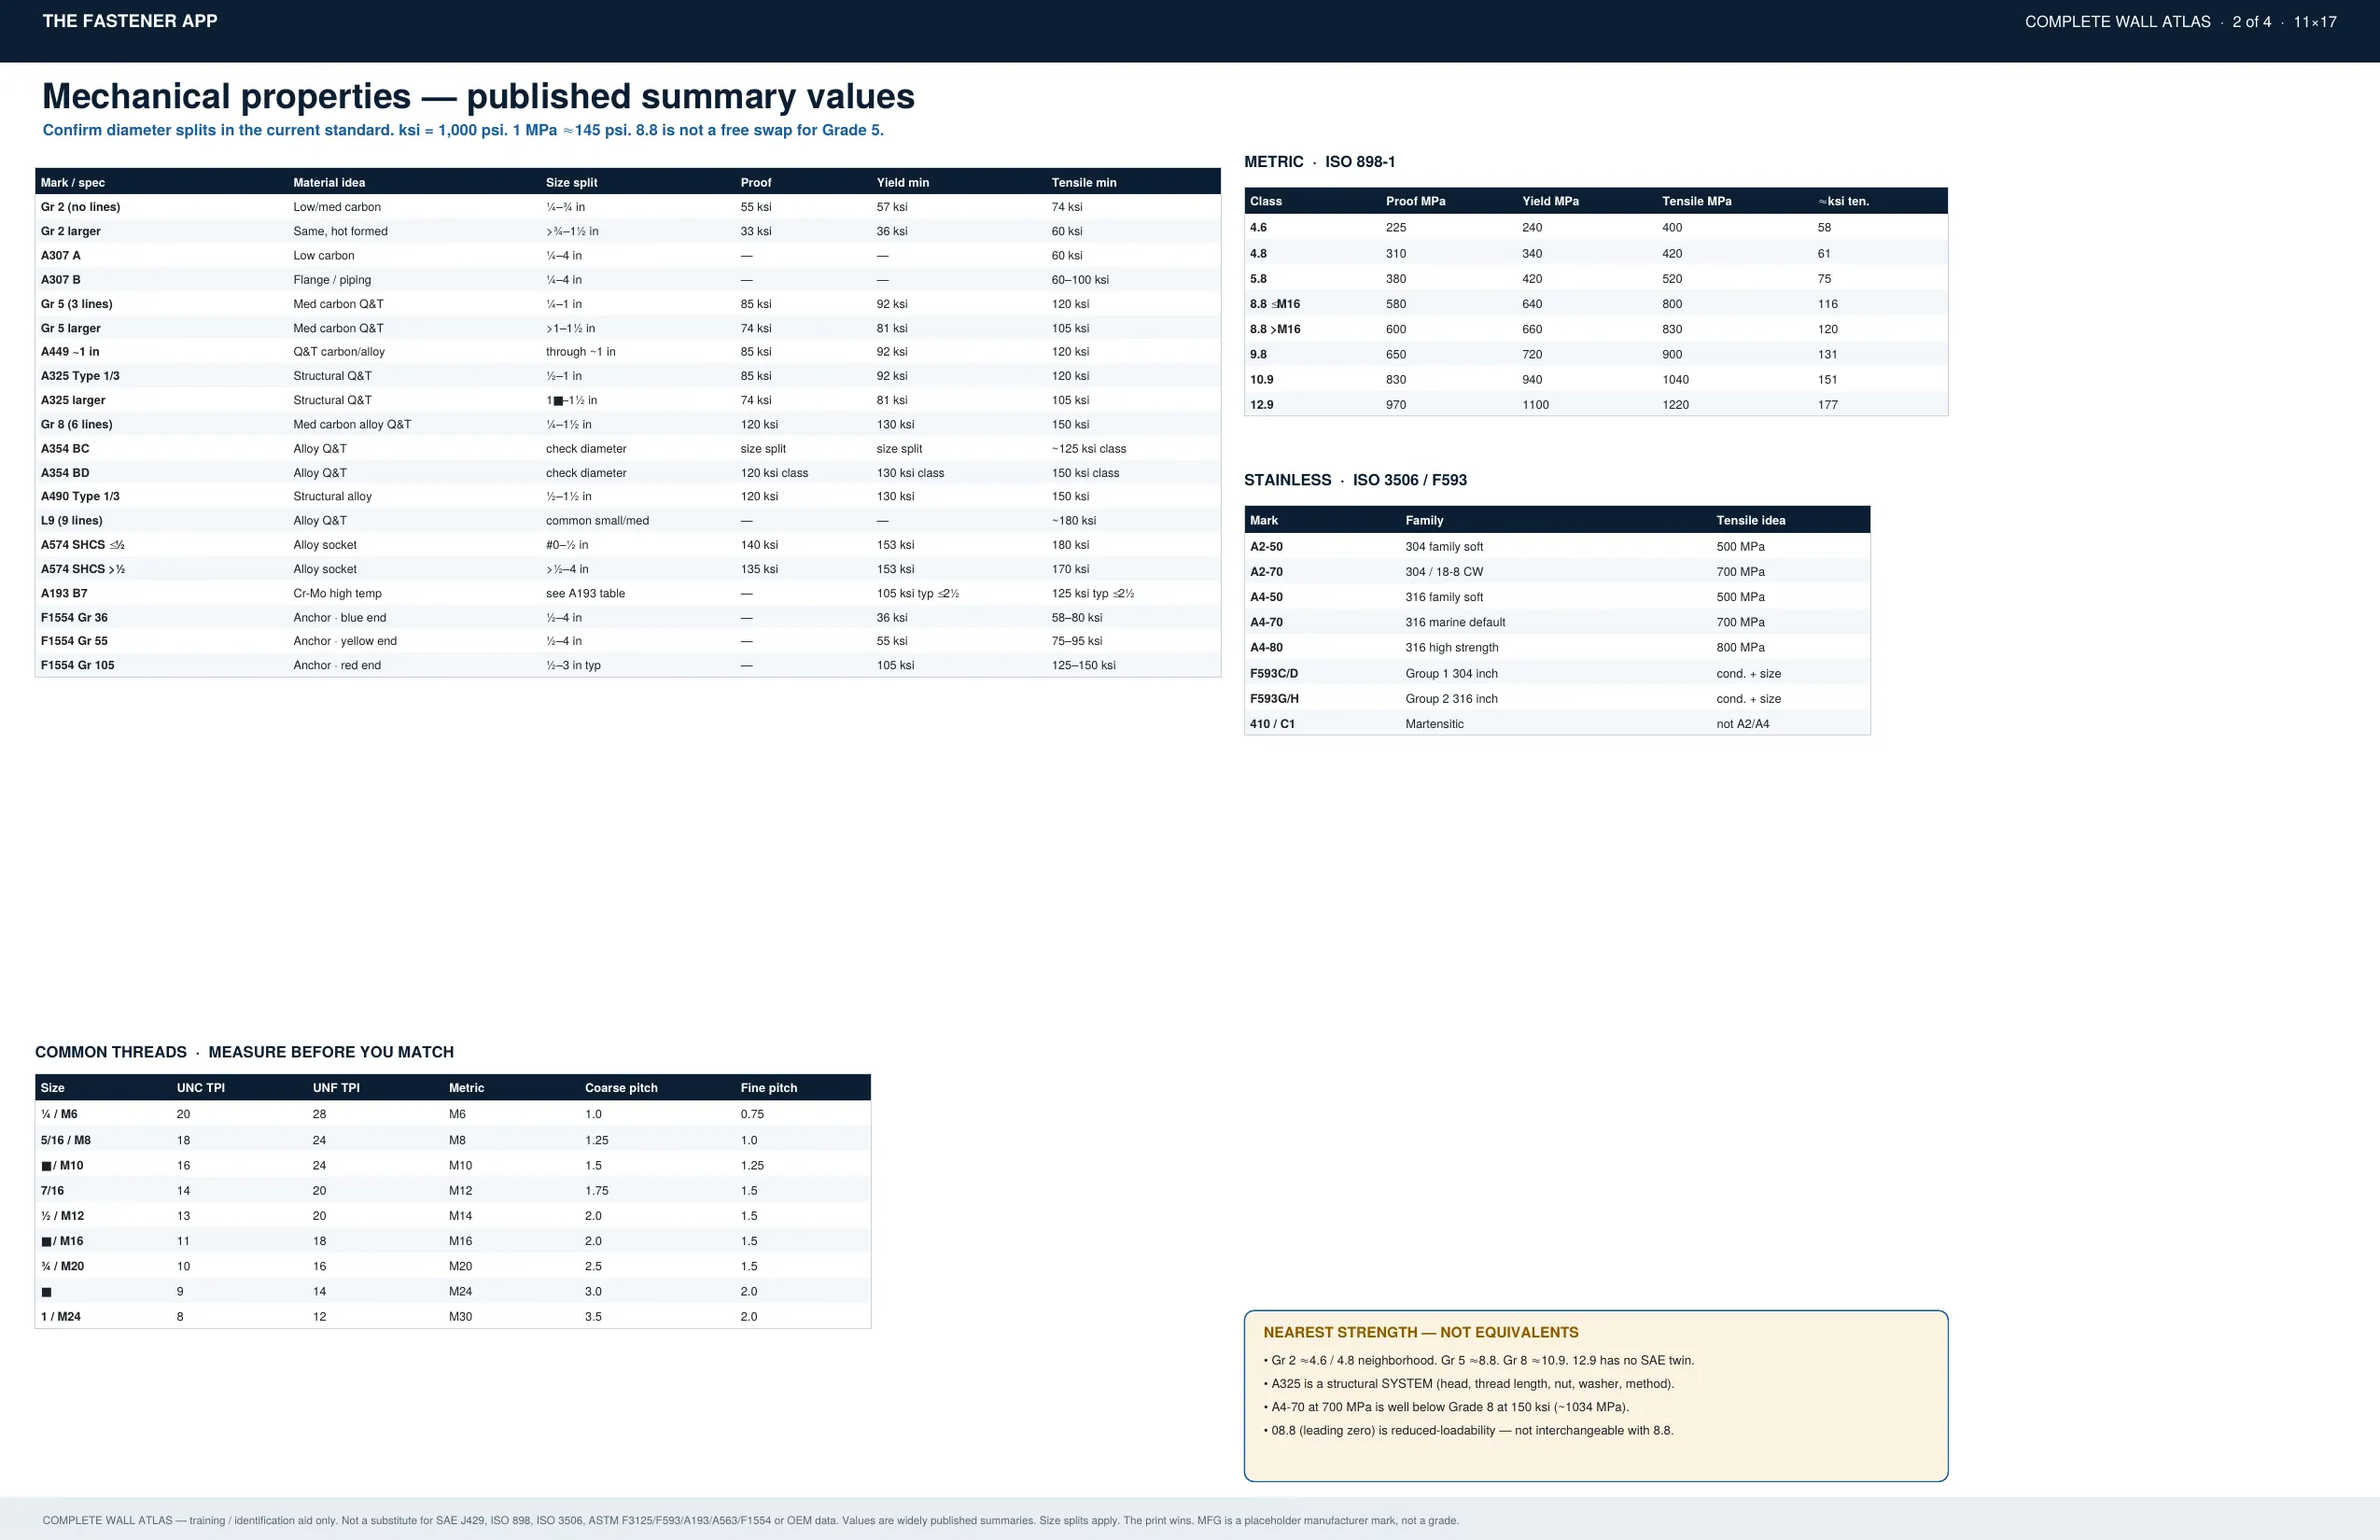Click the Proof MPa column header
This screenshot has width=2380, height=1540.
tap(1415, 201)
